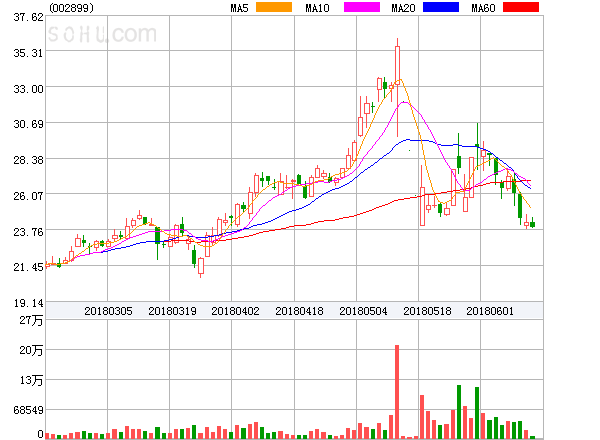This screenshot has height=440, width=600.
Task: Click the 21.45 price axis label
Action: coord(28,267)
